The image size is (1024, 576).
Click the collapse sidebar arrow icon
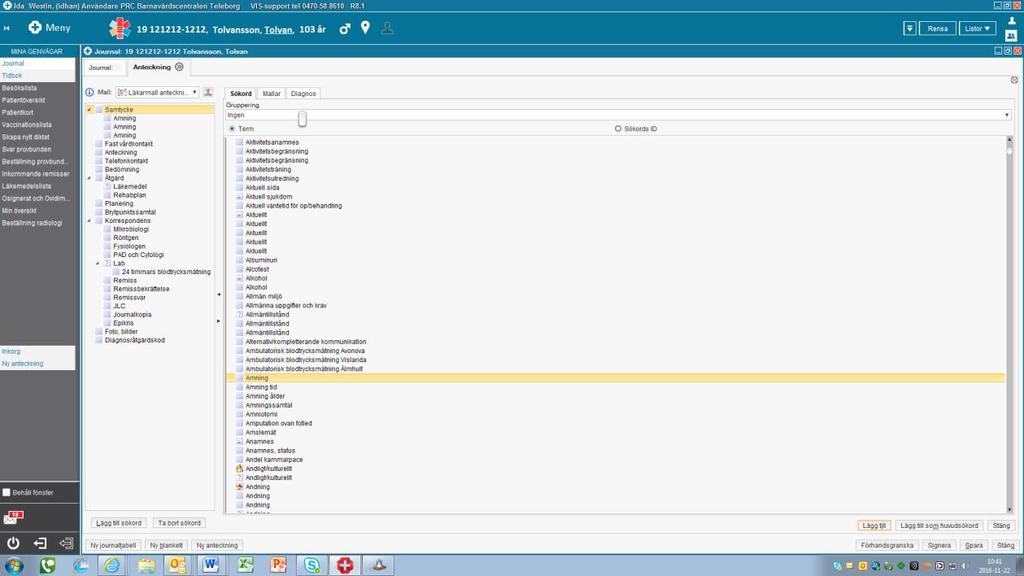point(7,28)
